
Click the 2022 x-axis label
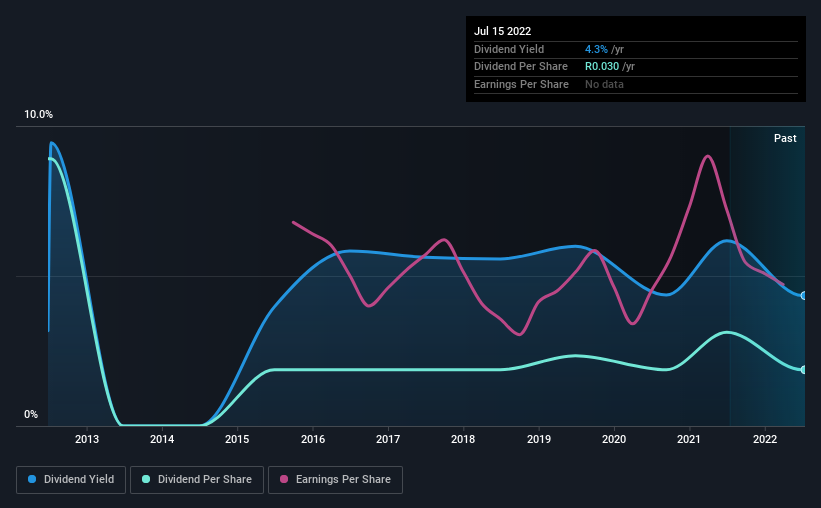[x=765, y=439]
